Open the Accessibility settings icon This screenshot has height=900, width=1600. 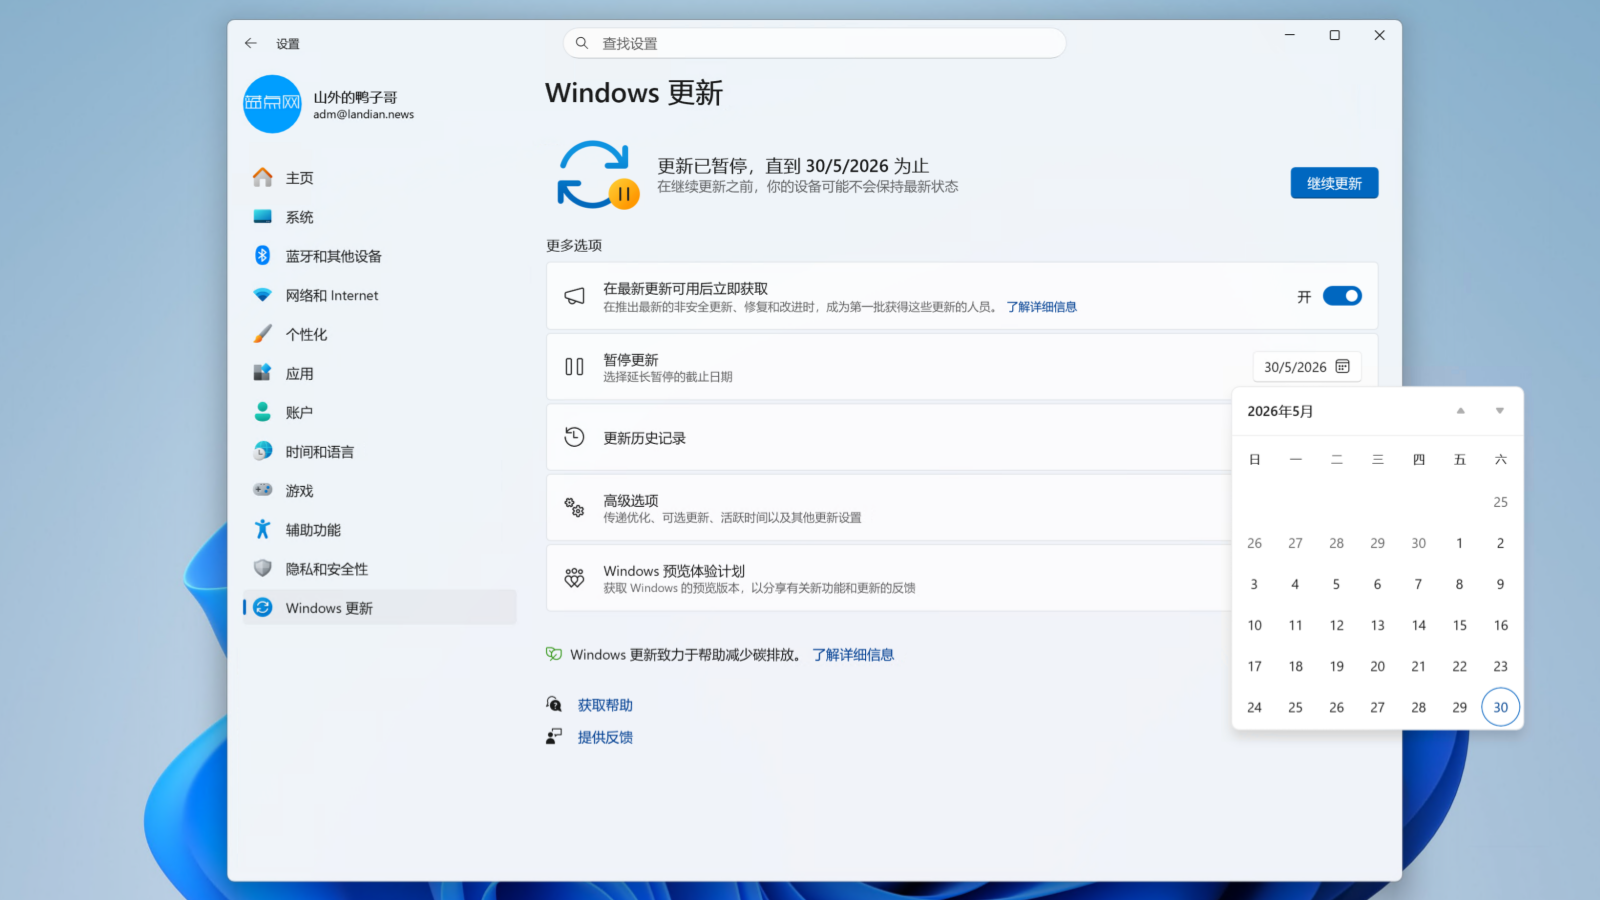262,529
